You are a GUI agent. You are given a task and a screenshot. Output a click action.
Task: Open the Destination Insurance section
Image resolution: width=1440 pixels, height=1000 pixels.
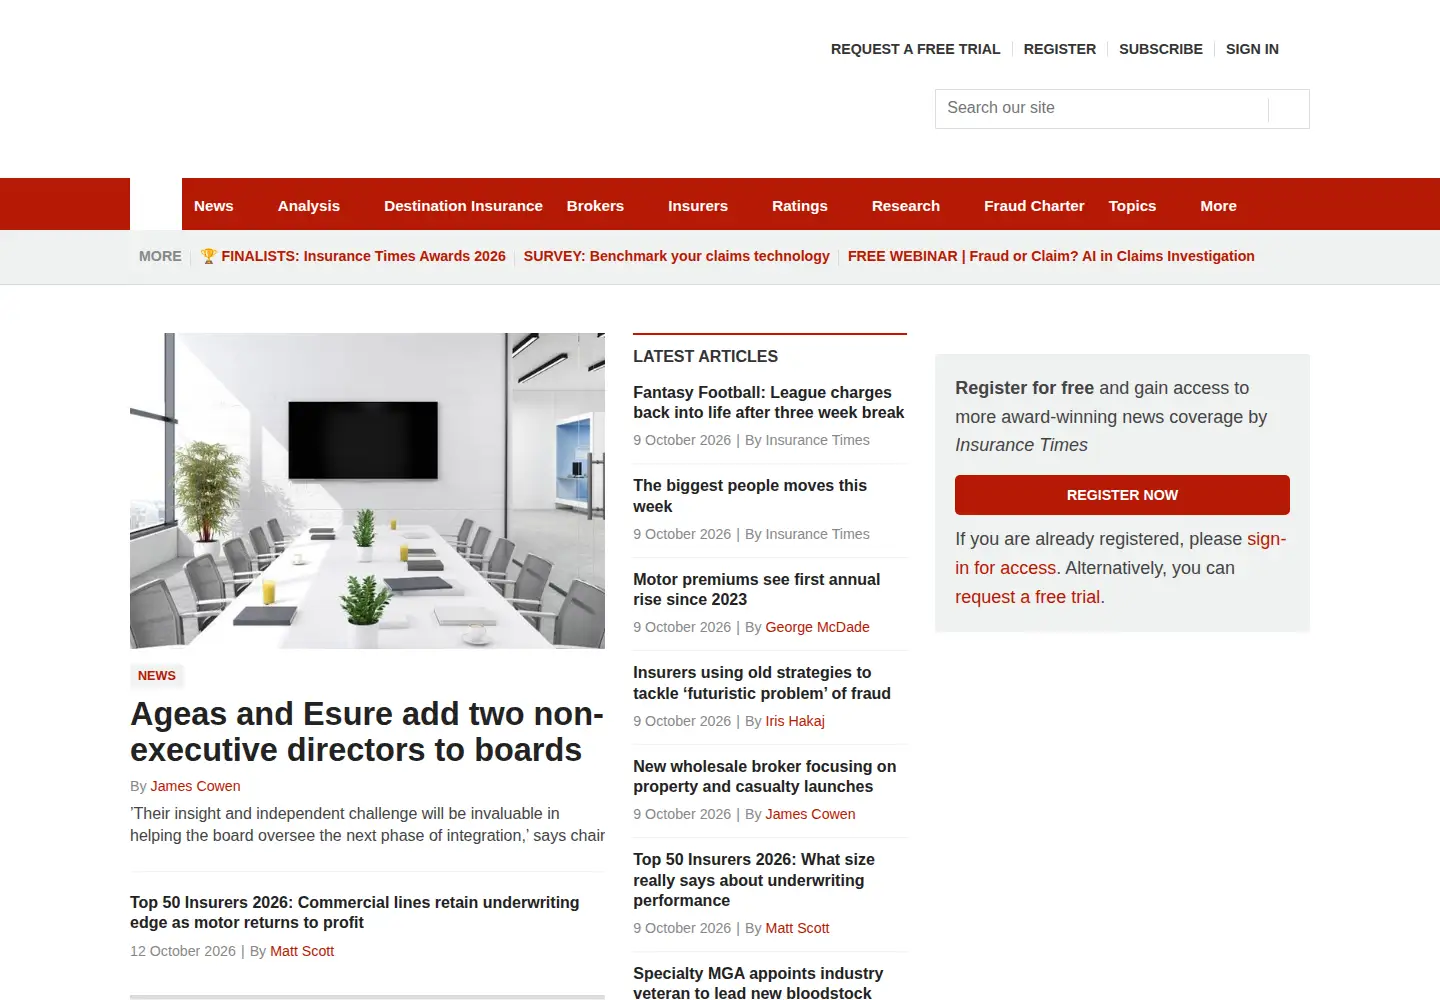pos(463,206)
